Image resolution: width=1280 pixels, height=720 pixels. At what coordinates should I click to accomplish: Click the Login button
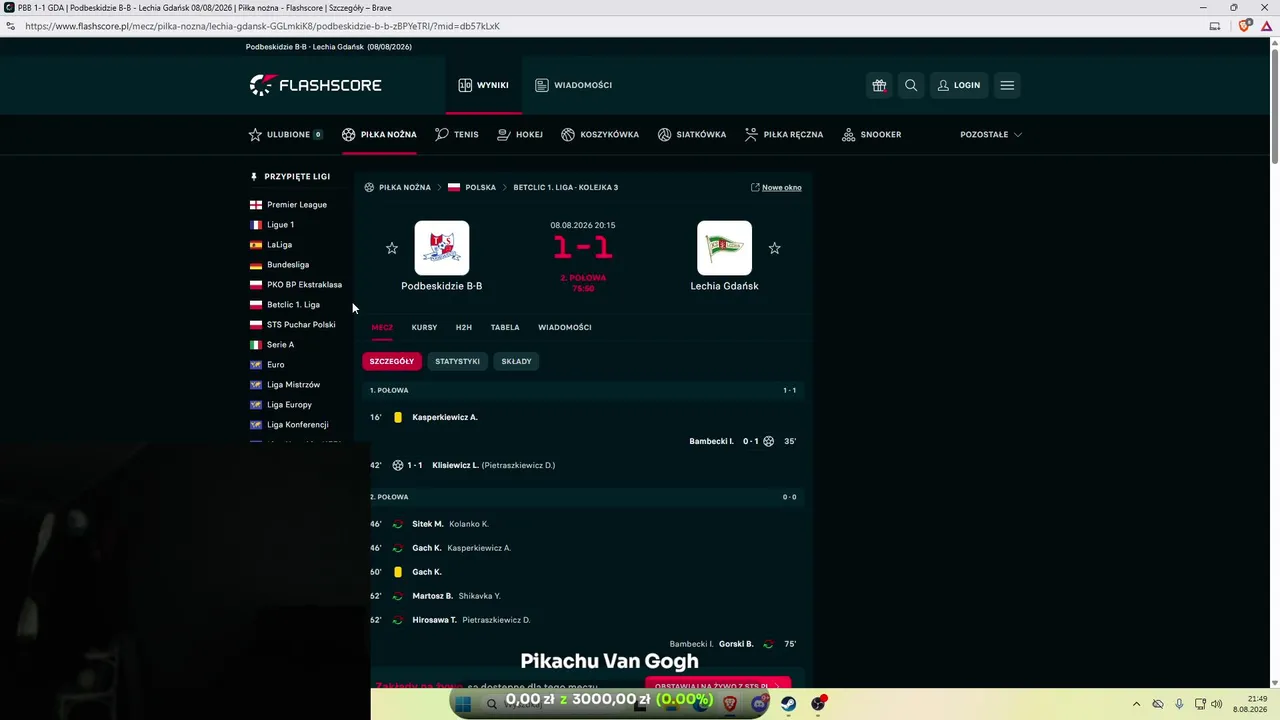pyautogui.click(x=958, y=85)
